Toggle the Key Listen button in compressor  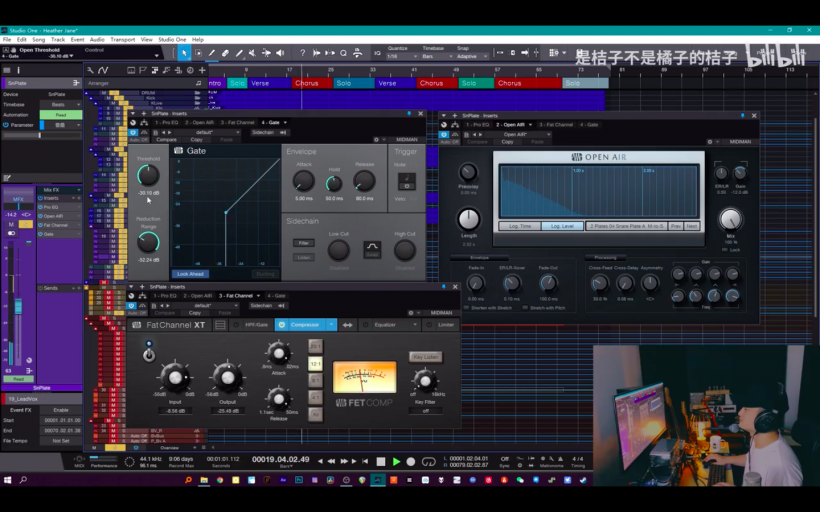425,357
